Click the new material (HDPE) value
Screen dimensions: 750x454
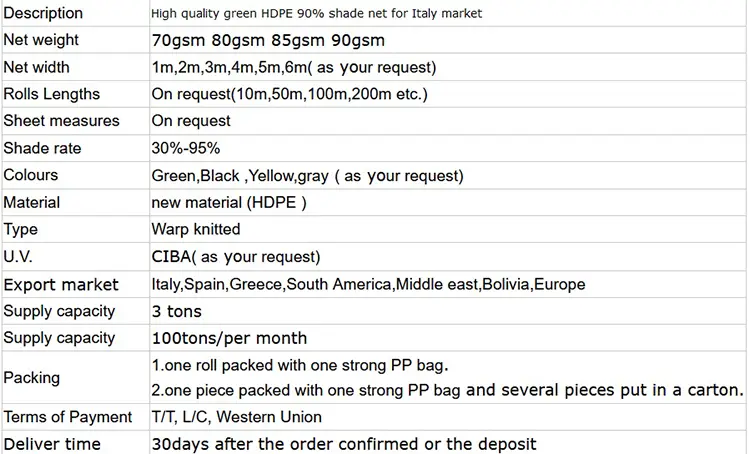[228, 202]
